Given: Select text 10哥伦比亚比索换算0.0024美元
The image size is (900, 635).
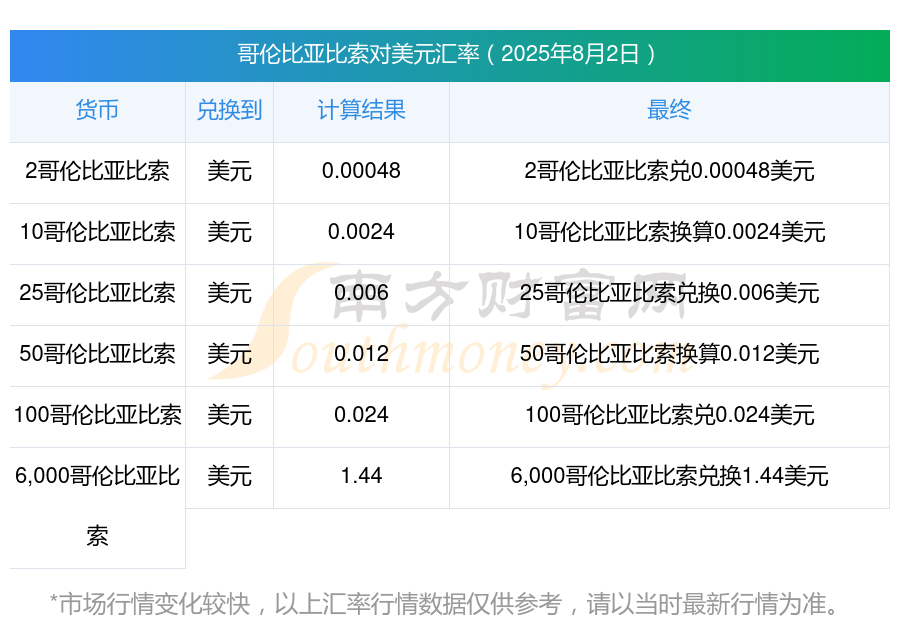Looking at the screenshot, I should pyautogui.click(x=669, y=232).
